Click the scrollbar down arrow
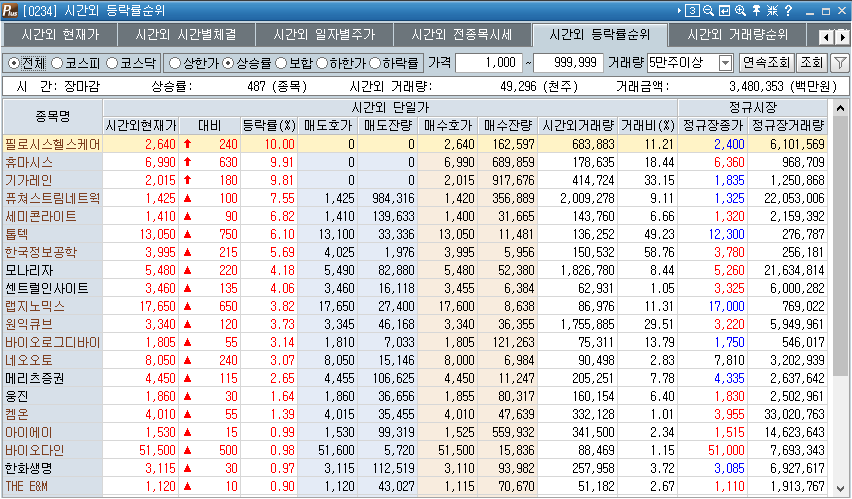Image resolution: width=852 pixels, height=499 pixels. (x=840, y=488)
